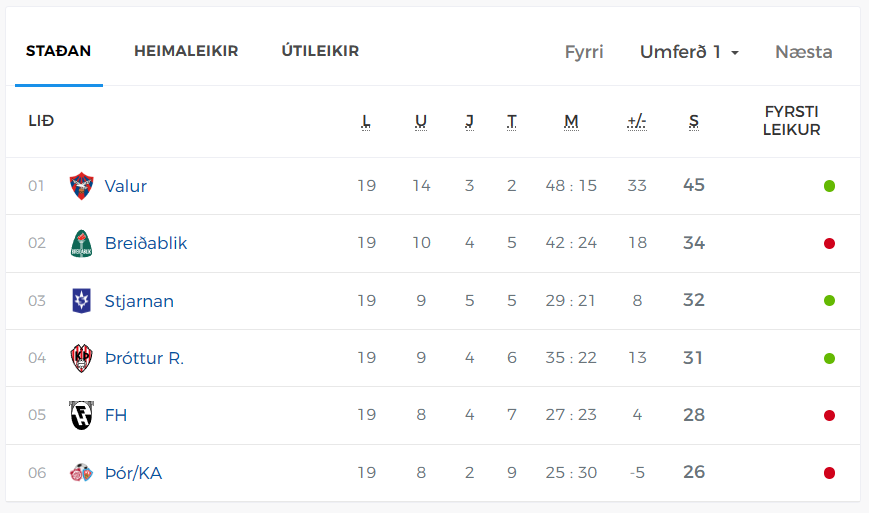This screenshot has height=513, width=869.
Task: Click Breiðablik's red first-match indicator dot
Action: [x=829, y=243]
